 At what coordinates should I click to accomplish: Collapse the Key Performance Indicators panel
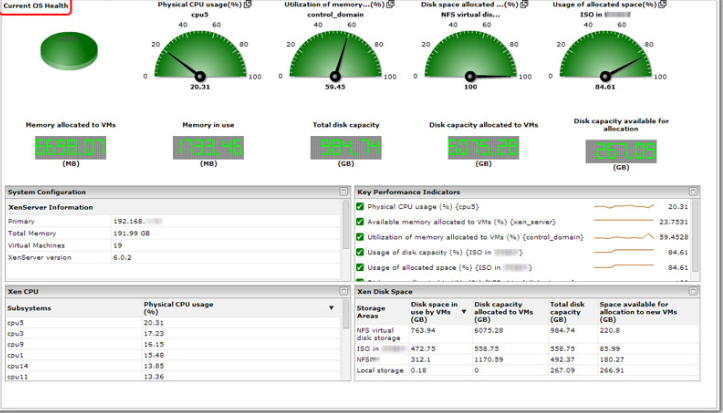point(693,191)
